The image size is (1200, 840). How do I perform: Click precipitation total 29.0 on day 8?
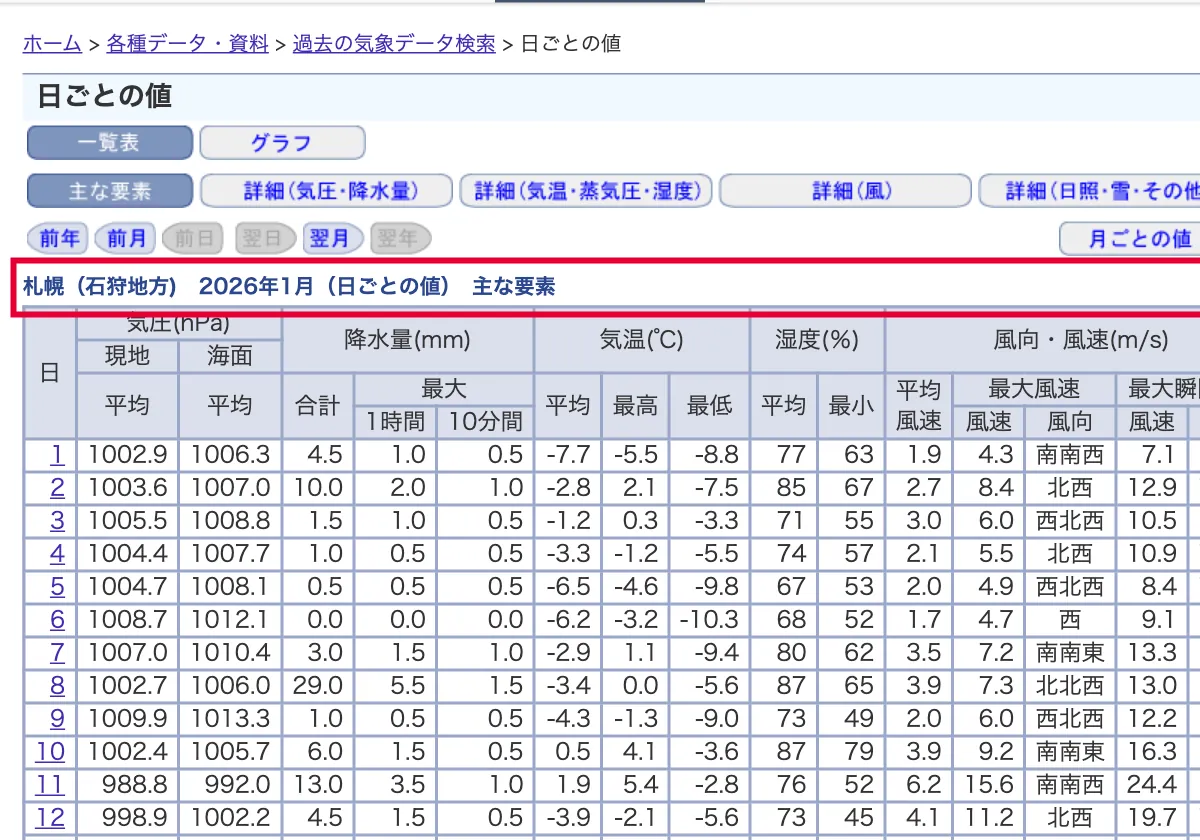click(318, 686)
